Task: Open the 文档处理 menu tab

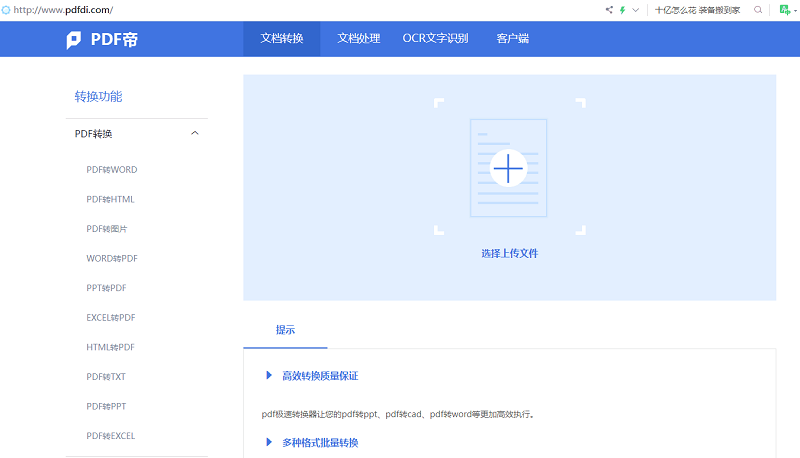Action: (x=359, y=39)
